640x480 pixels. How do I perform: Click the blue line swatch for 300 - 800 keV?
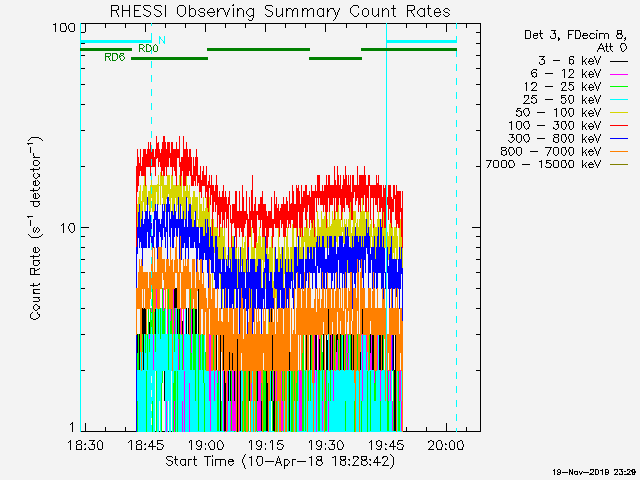(619, 139)
